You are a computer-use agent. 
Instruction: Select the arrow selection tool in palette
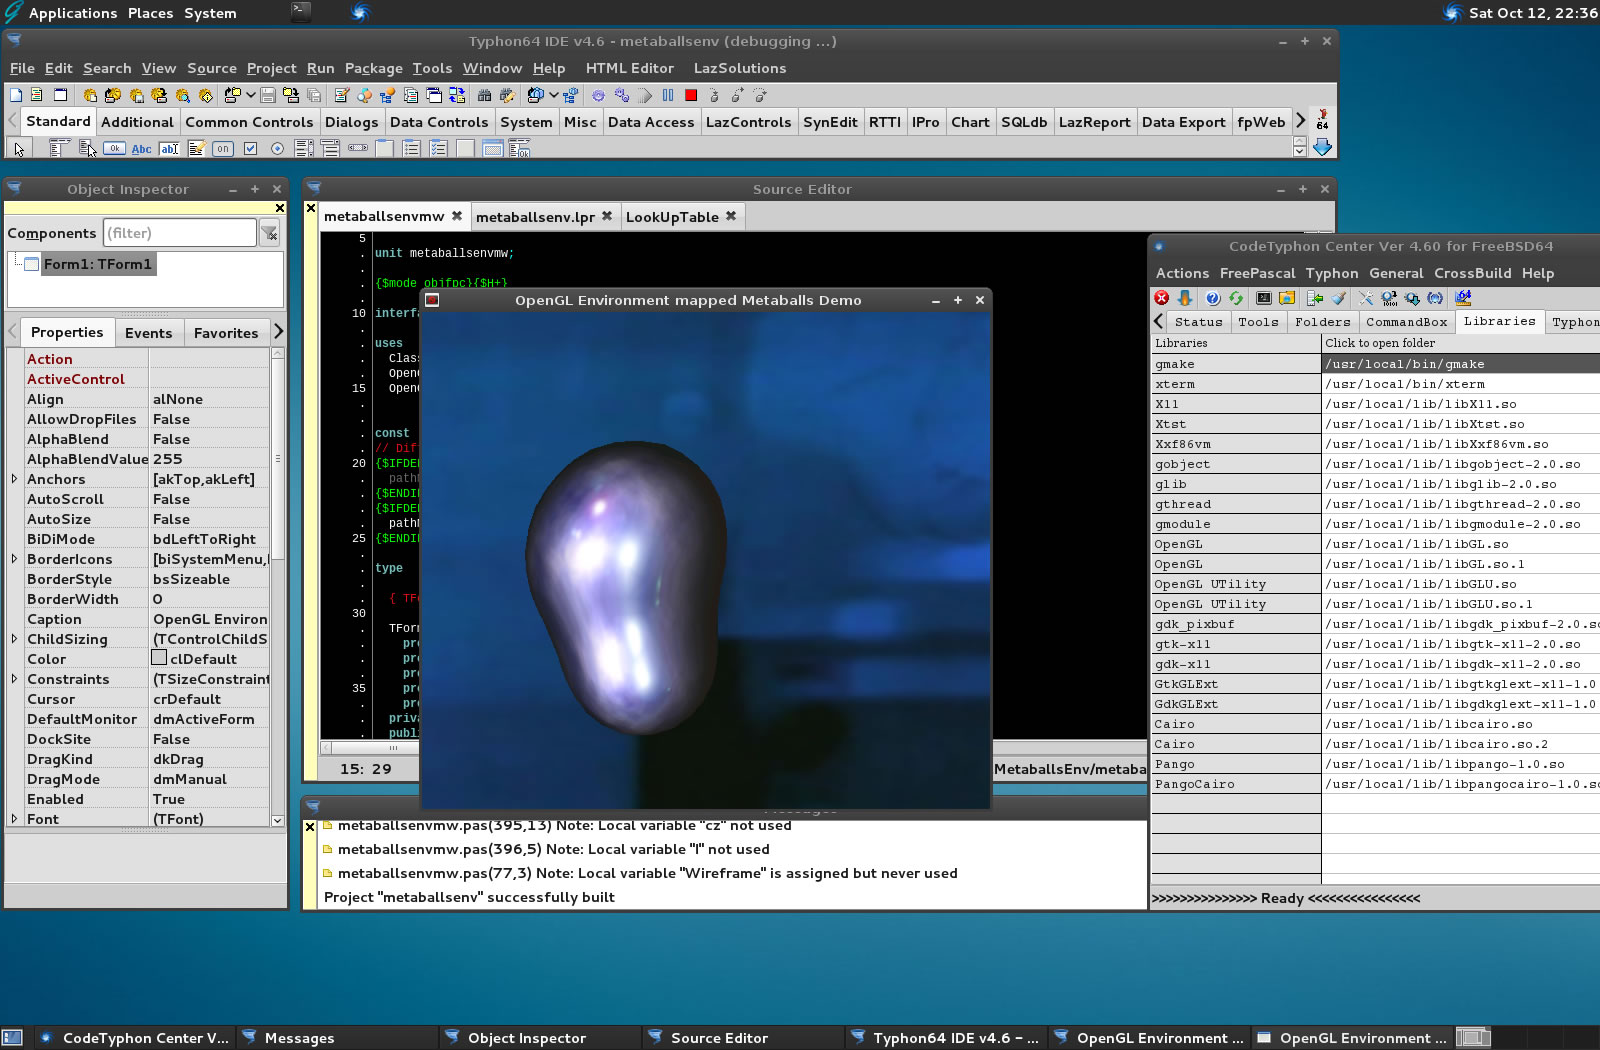(x=19, y=149)
